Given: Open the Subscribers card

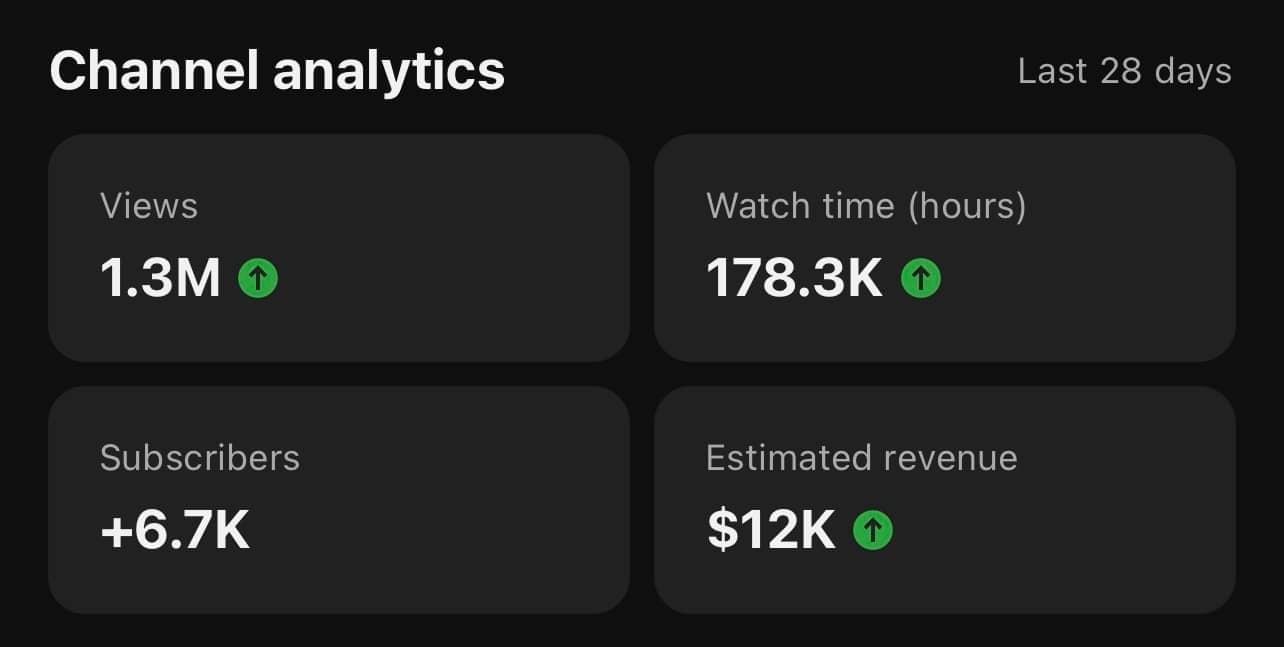Looking at the screenshot, I should click(x=339, y=500).
